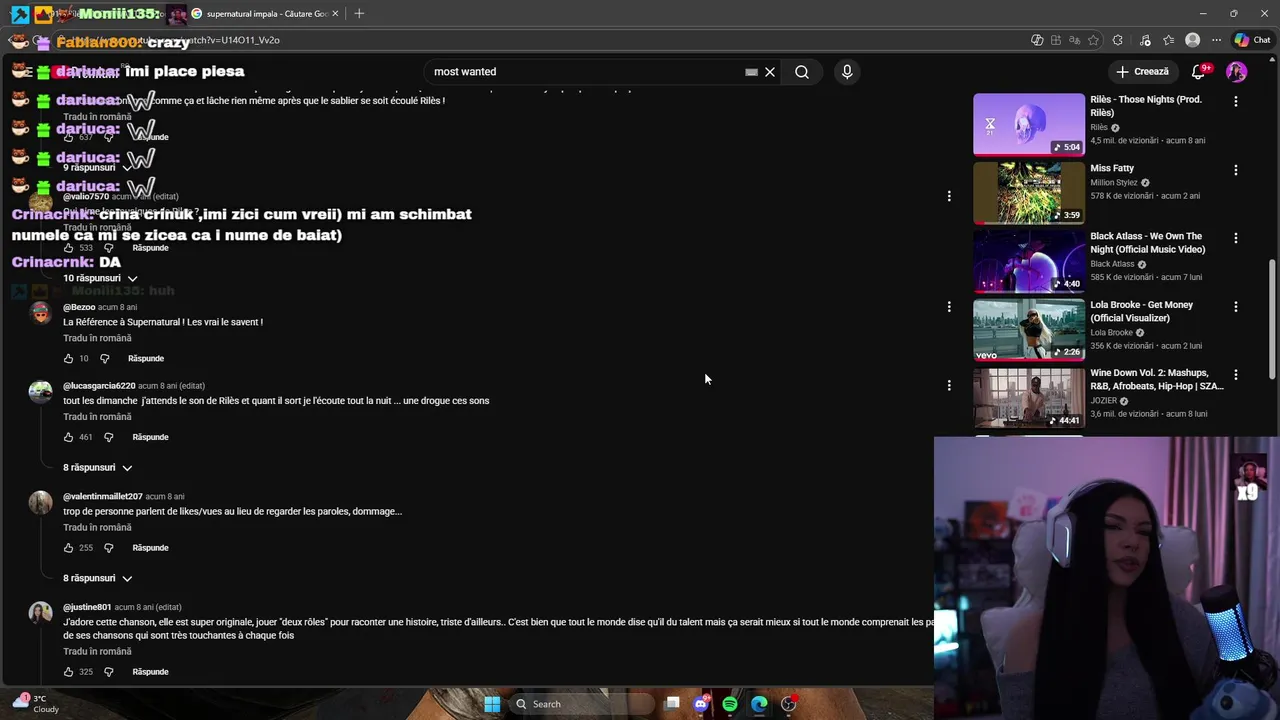The height and width of the screenshot is (720, 1280).
Task: Open OBS Studio from the taskbar
Action: (789, 704)
